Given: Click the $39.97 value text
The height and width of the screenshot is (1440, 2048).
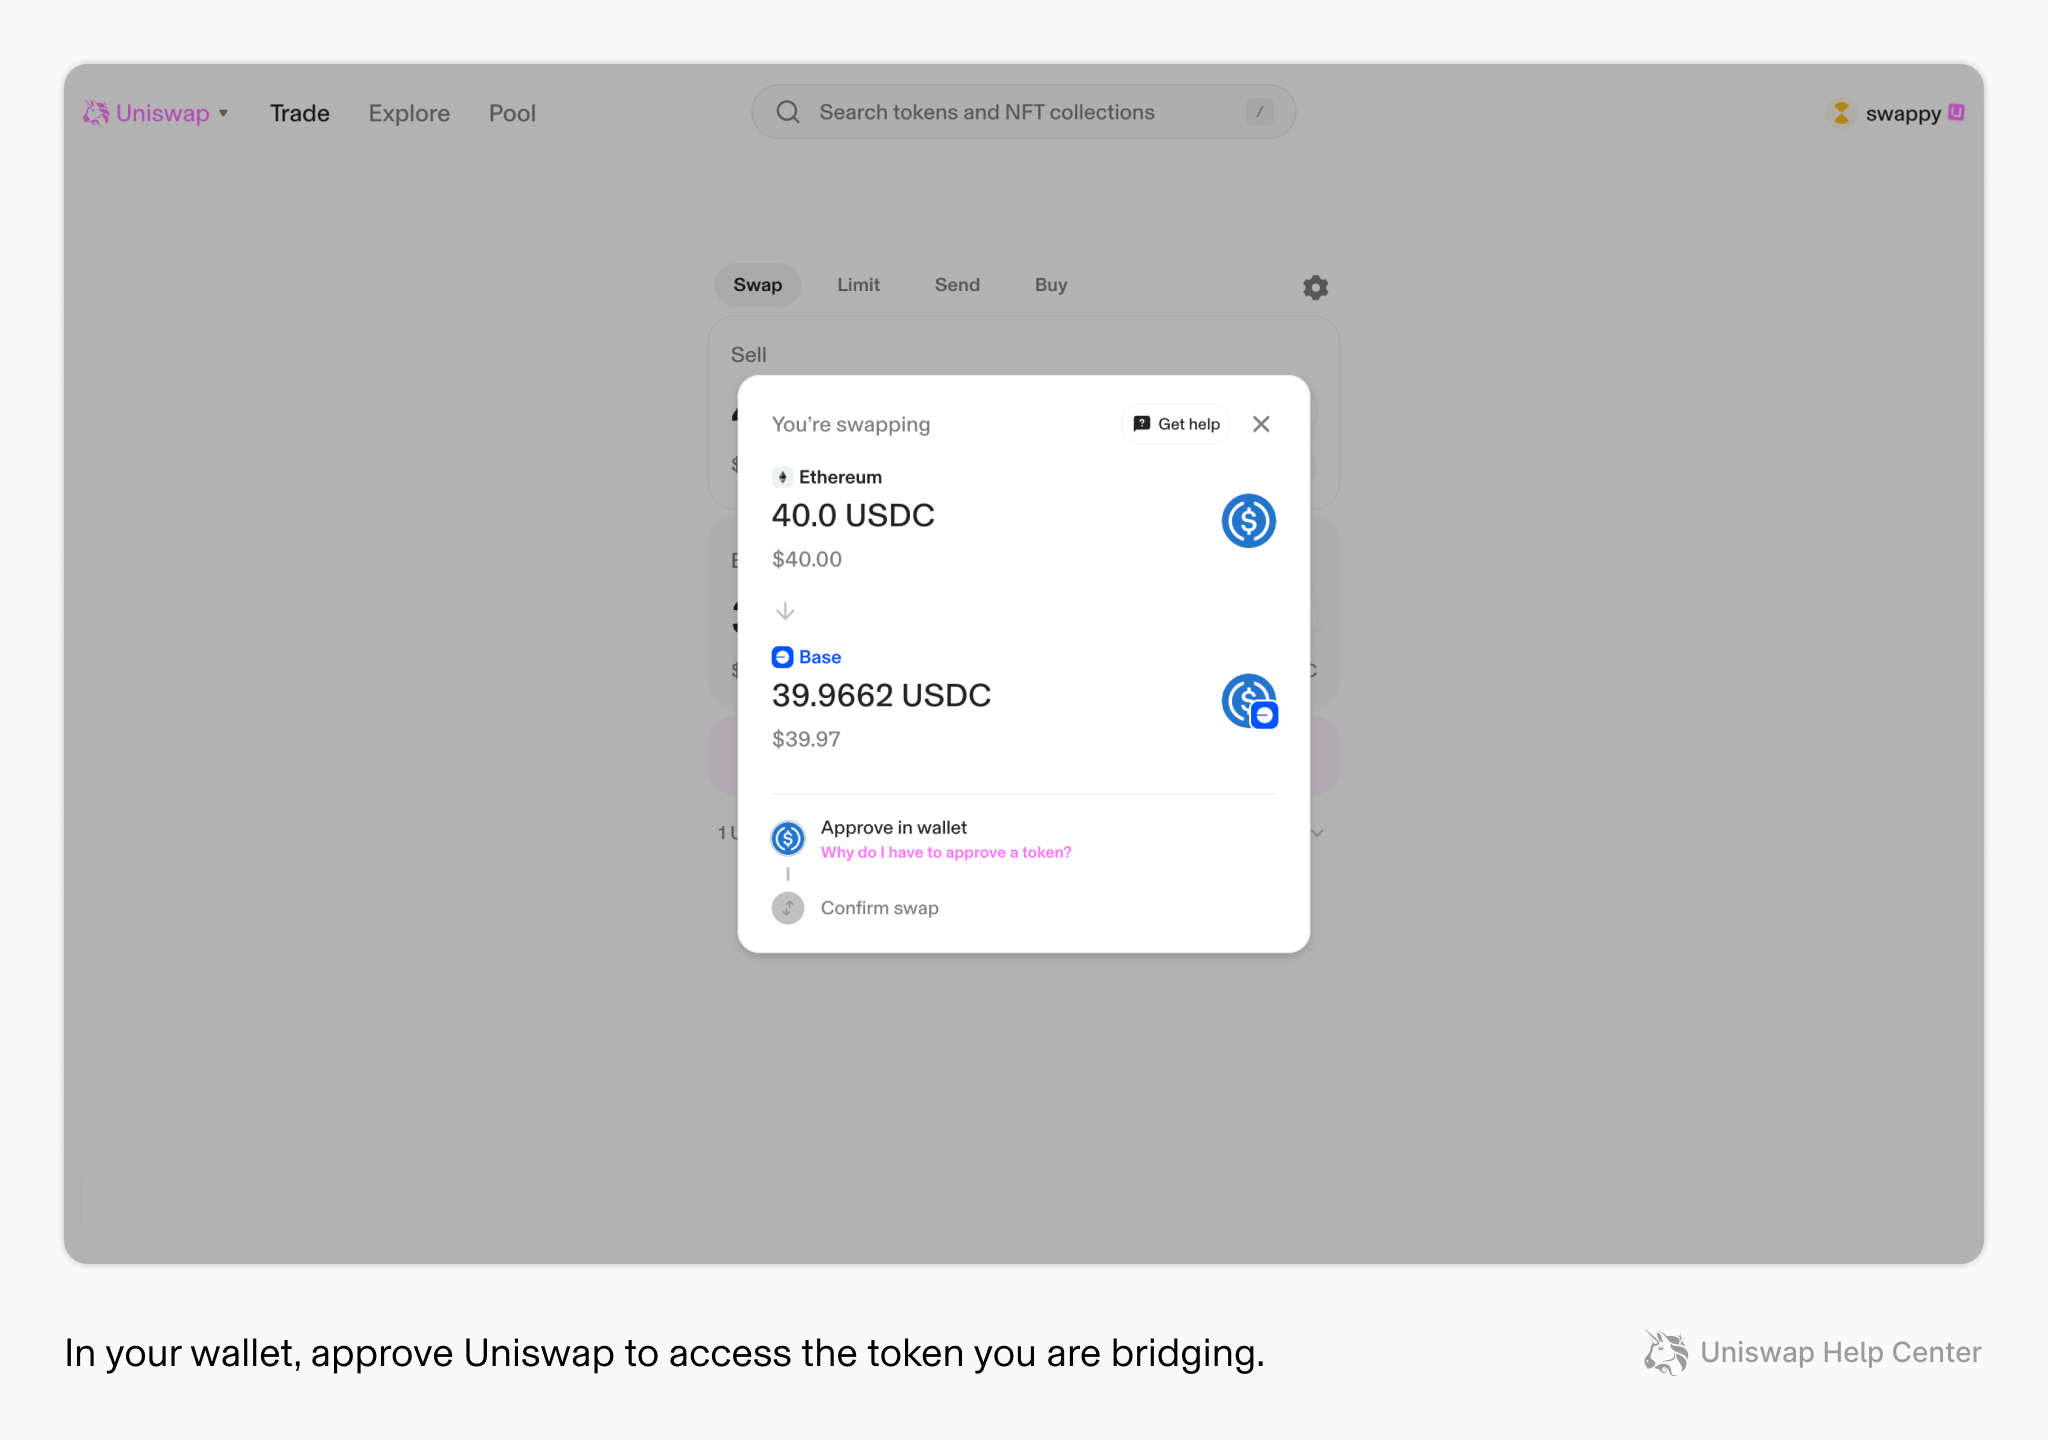Looking at the screenshot, I should (806, 739).
